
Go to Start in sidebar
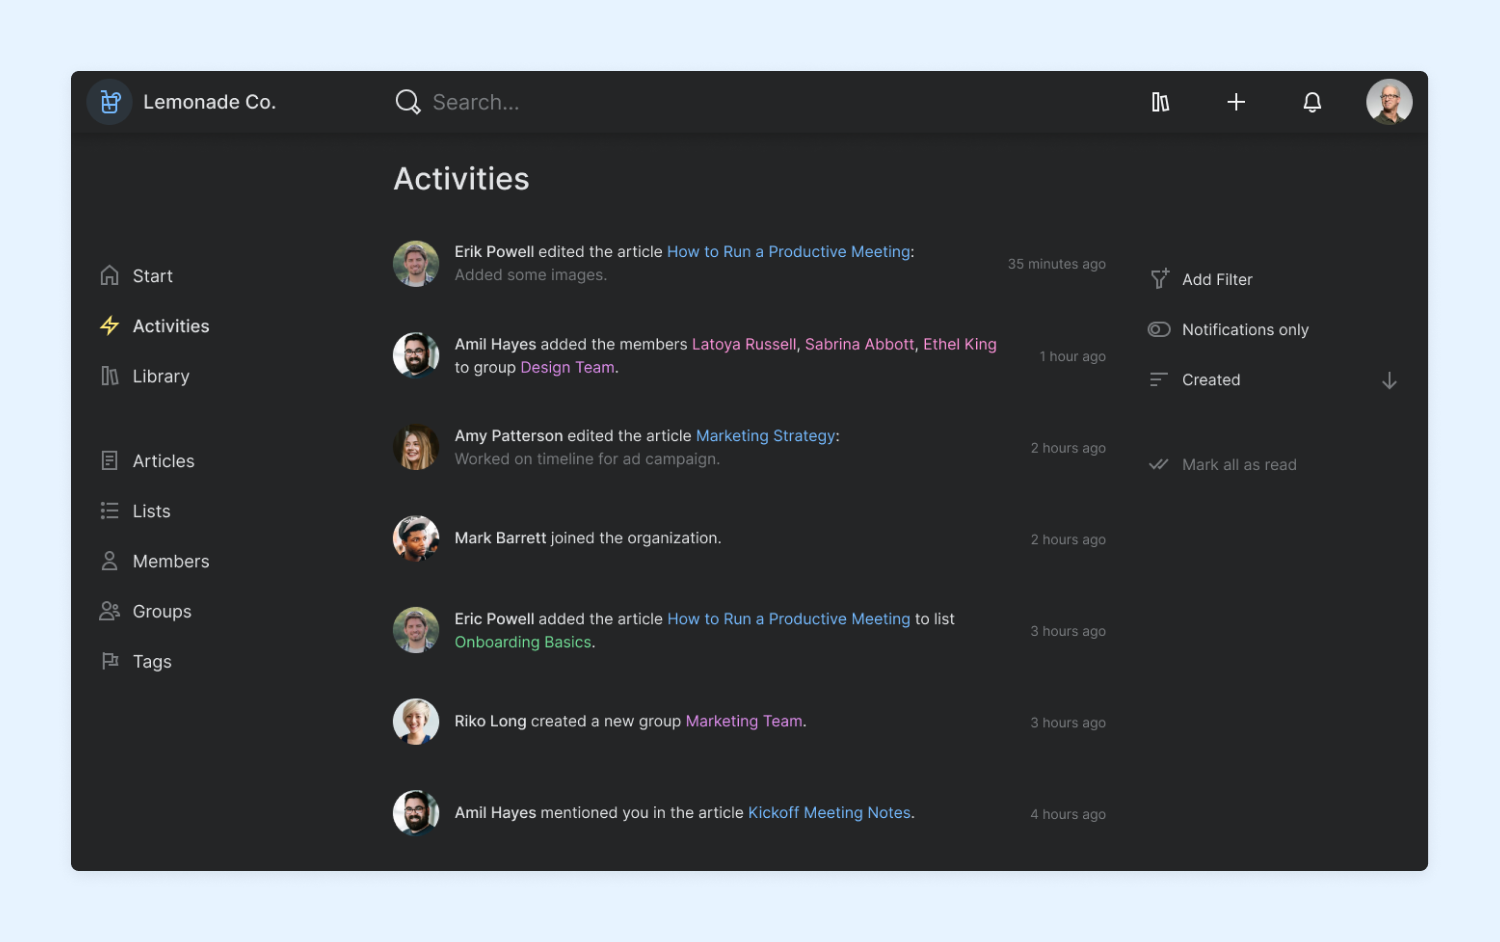click(x=152, y=276)
